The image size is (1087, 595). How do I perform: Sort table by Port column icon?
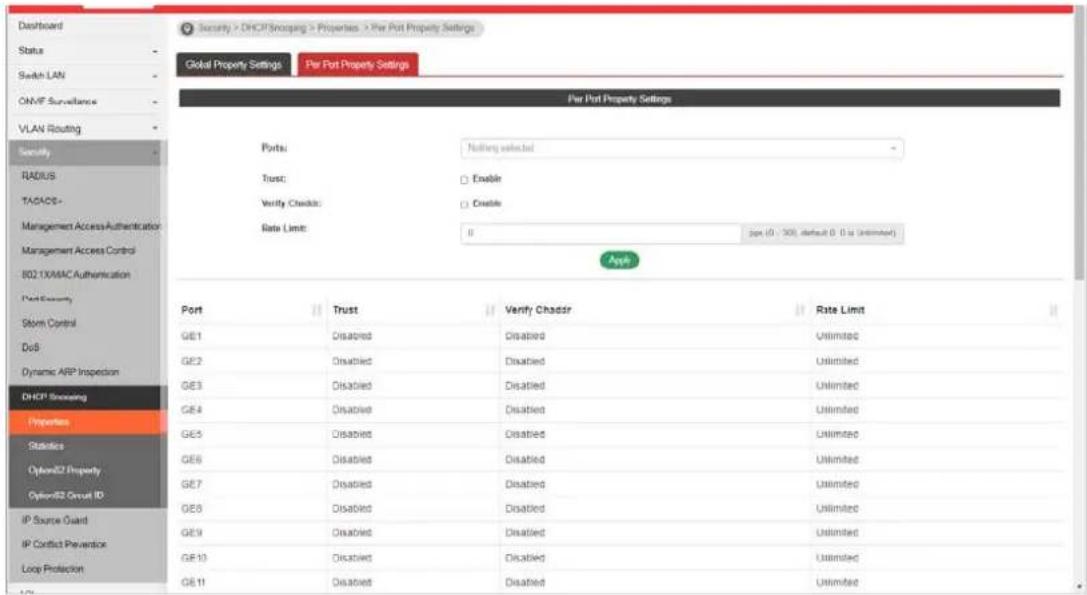317,310
